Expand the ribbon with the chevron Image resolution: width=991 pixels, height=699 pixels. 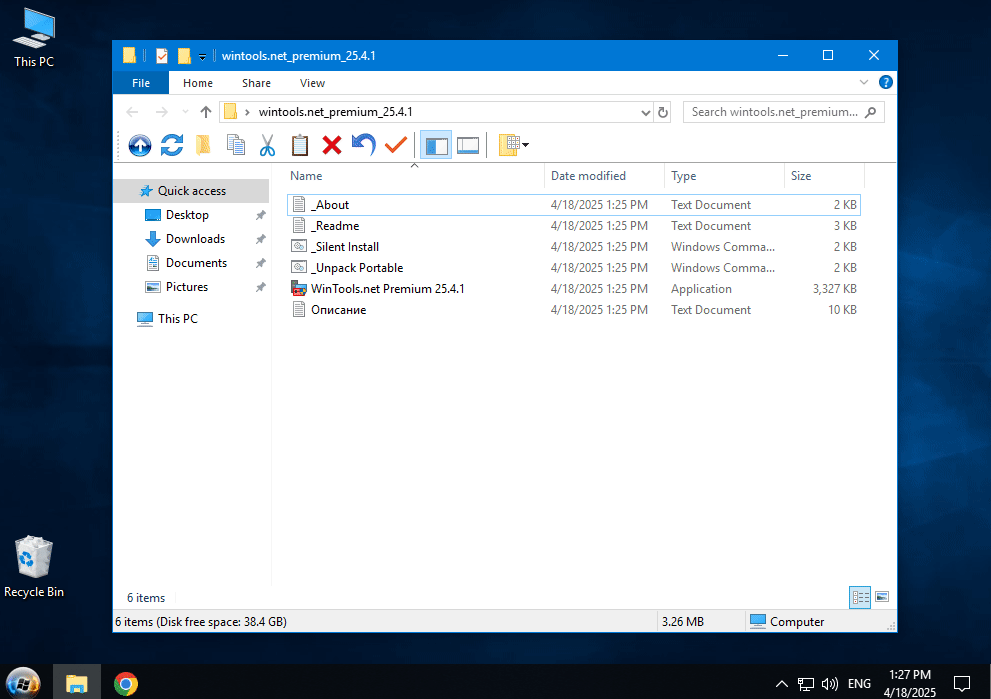click(863, 82)
